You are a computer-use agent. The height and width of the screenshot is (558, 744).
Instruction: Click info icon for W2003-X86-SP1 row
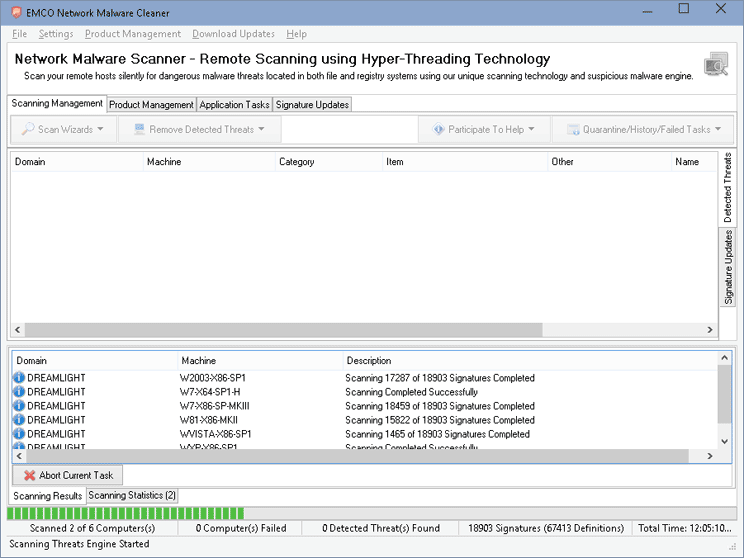point(19,378)
